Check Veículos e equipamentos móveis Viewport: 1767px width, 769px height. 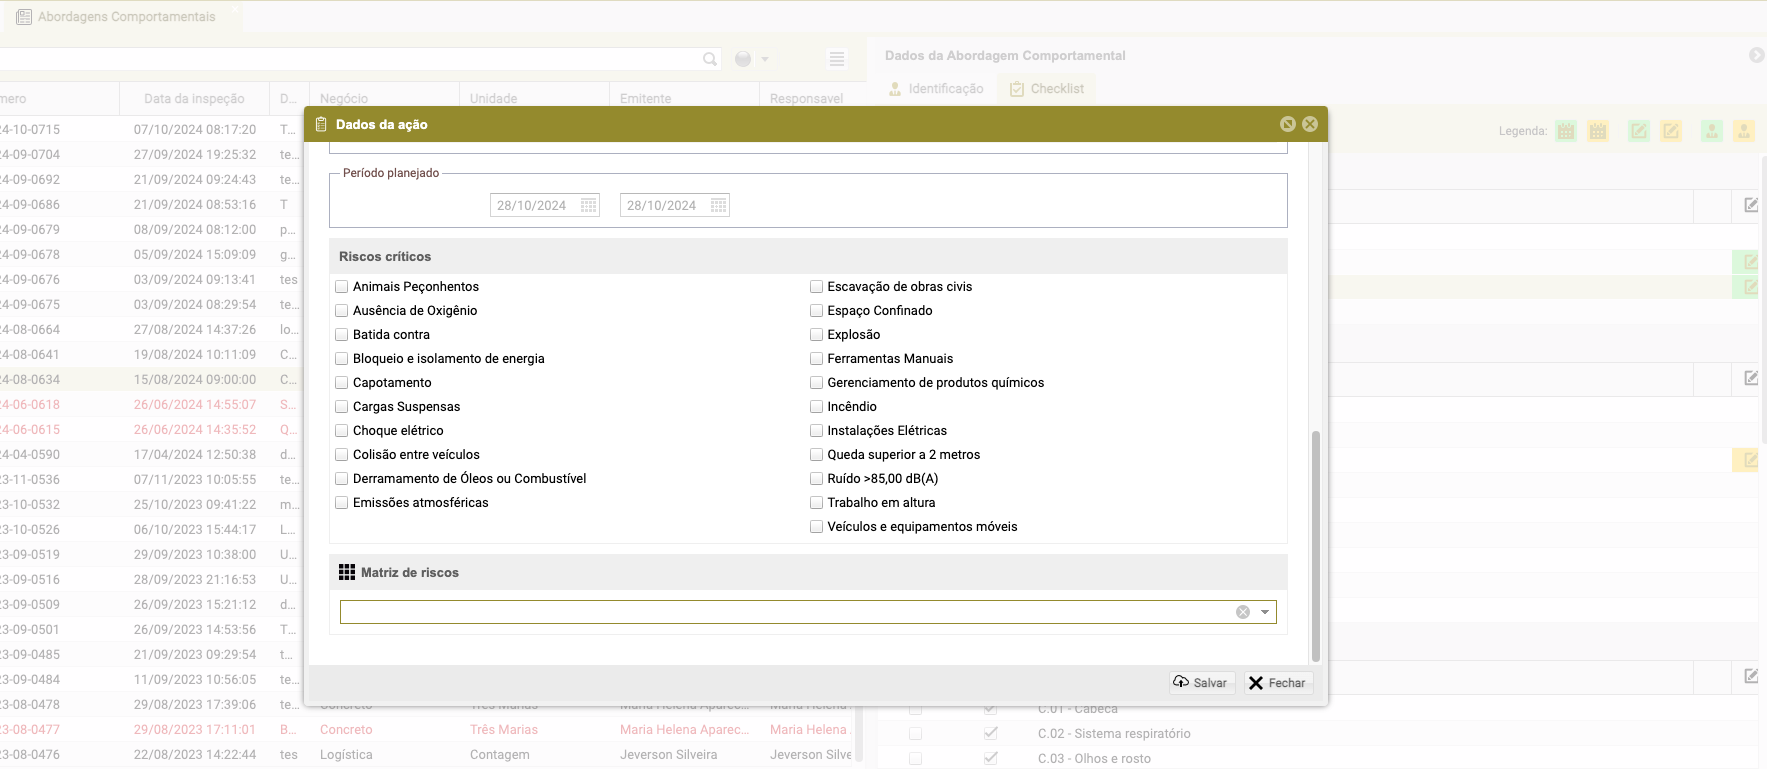[816, 527]
